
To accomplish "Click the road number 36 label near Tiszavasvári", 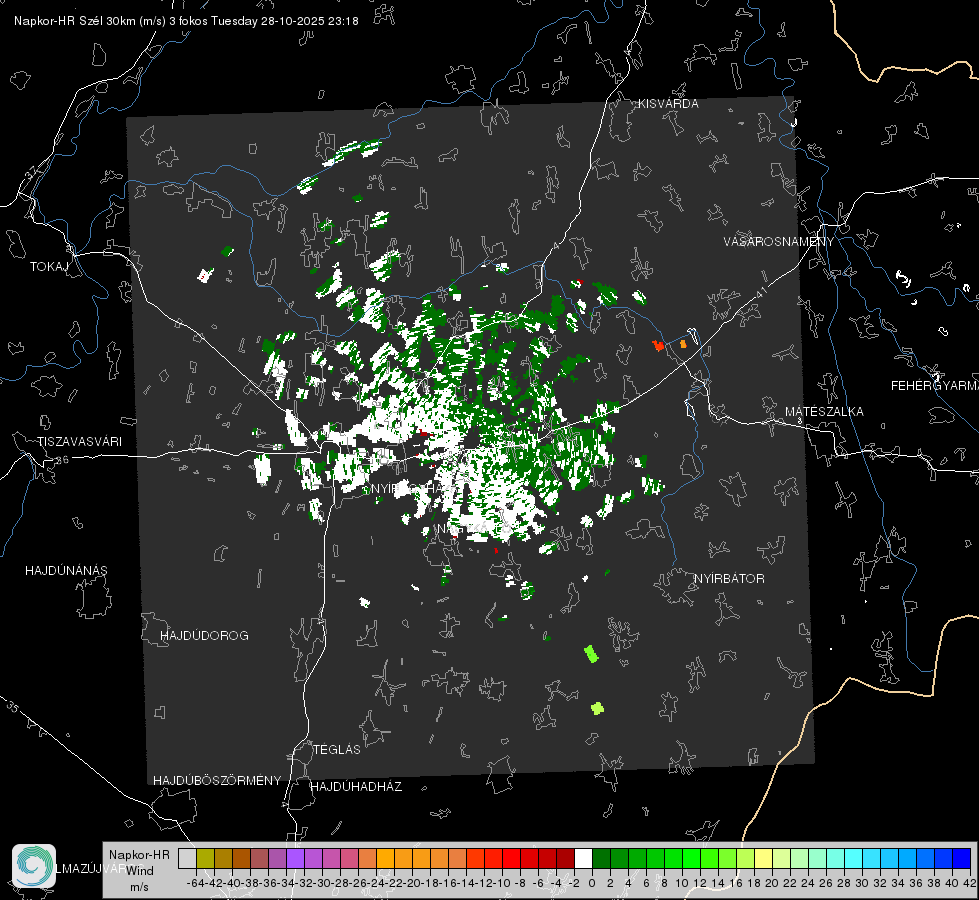I will tap(62, 460).
